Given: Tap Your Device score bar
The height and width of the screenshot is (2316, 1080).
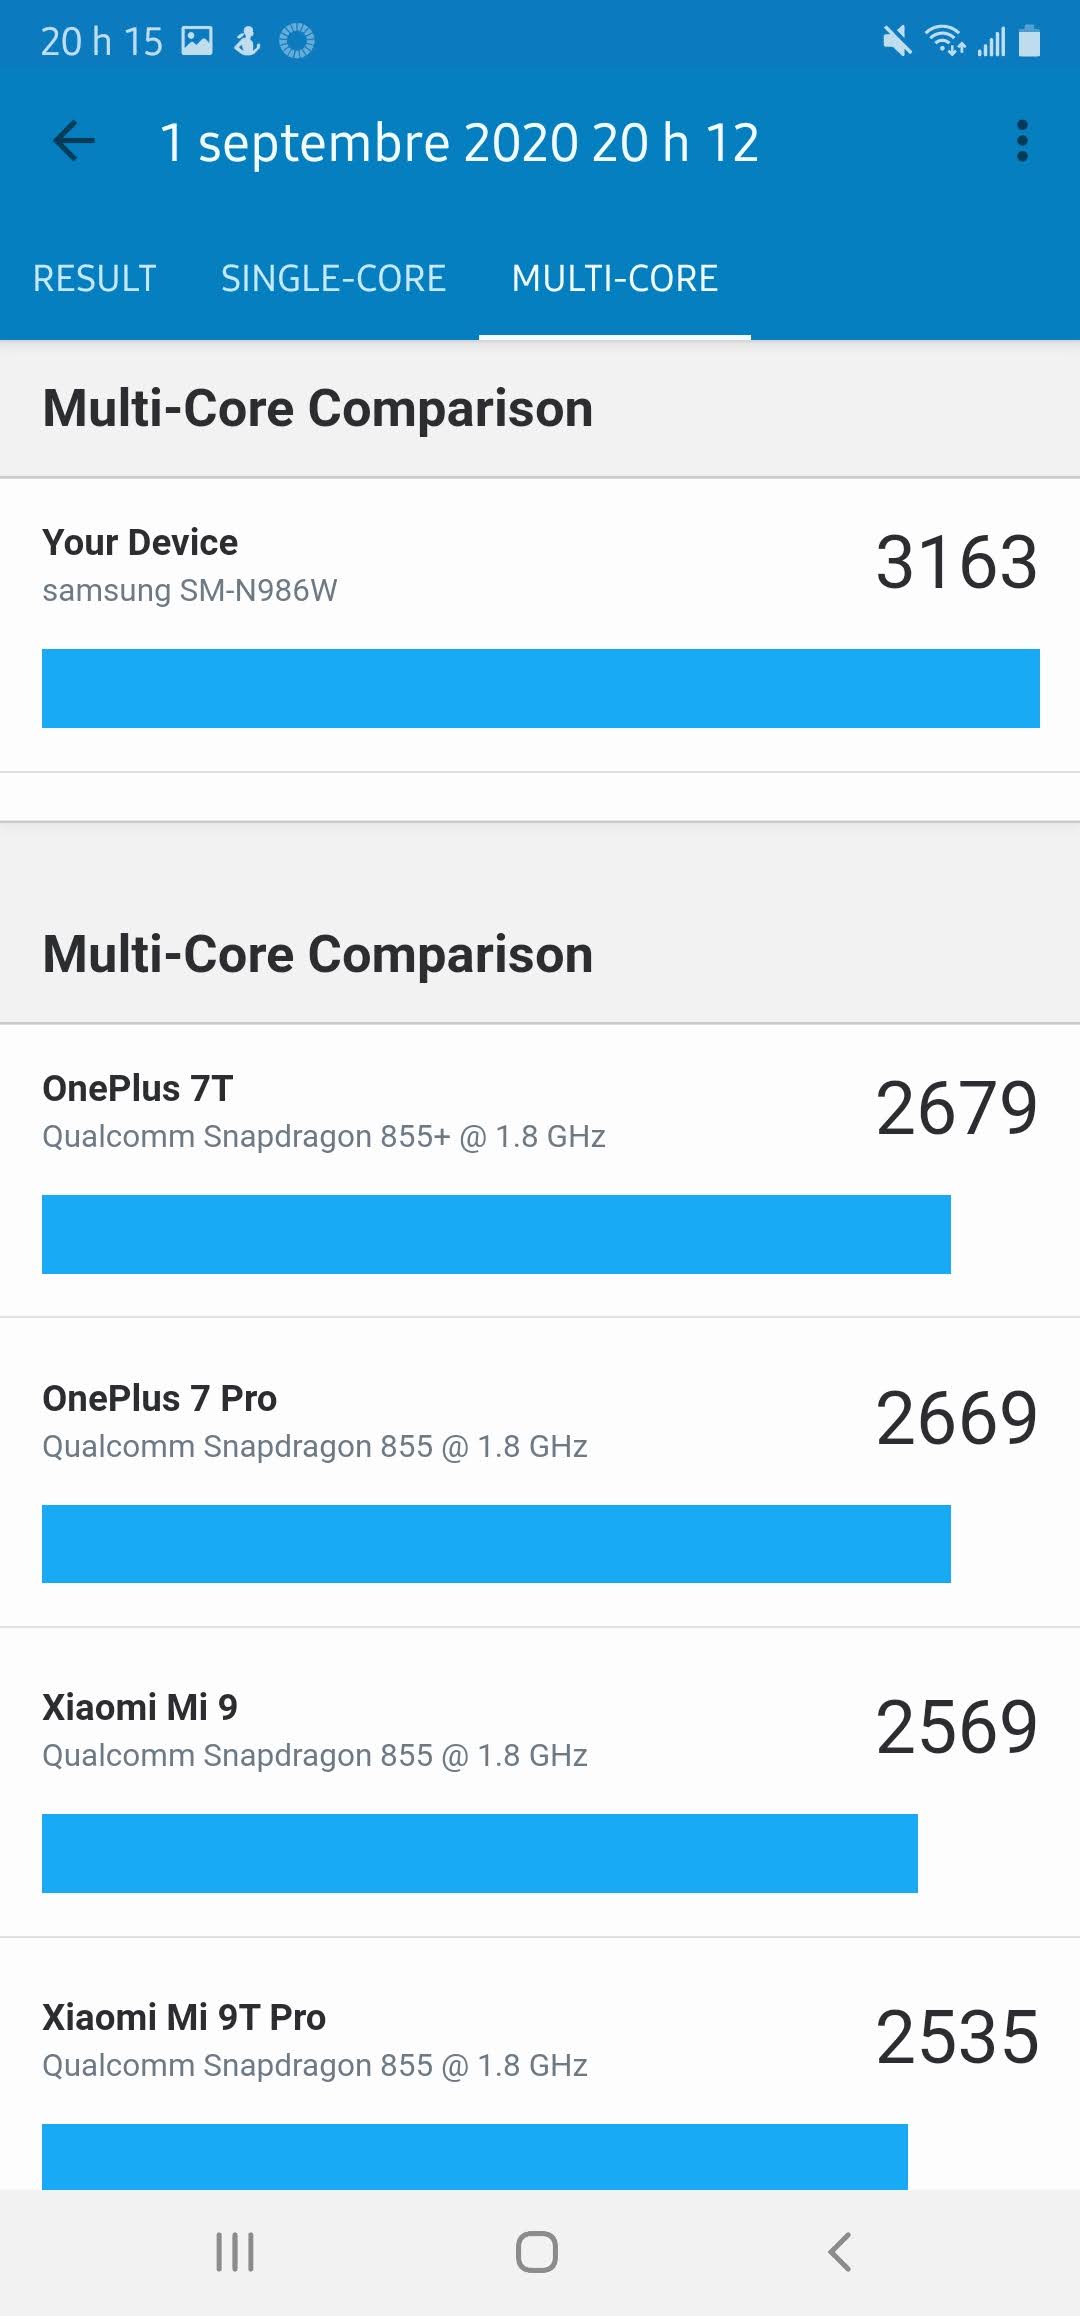Looking at the screenshot, I should coord(540,688).
